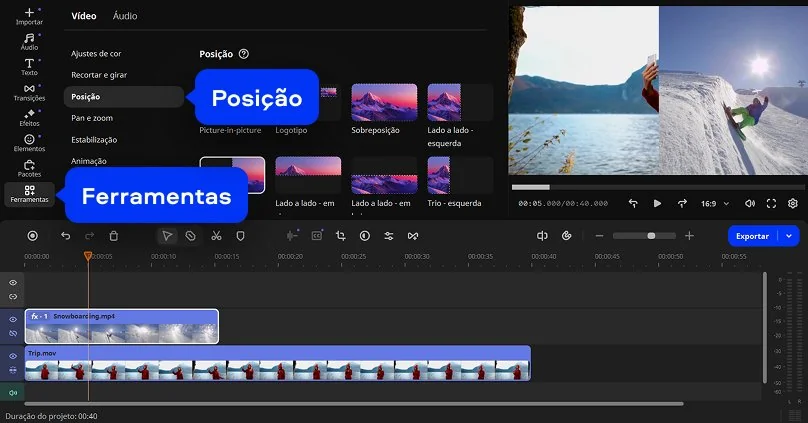Open the preview volume control
Screen dimensions: 808x423
point(750,203)
